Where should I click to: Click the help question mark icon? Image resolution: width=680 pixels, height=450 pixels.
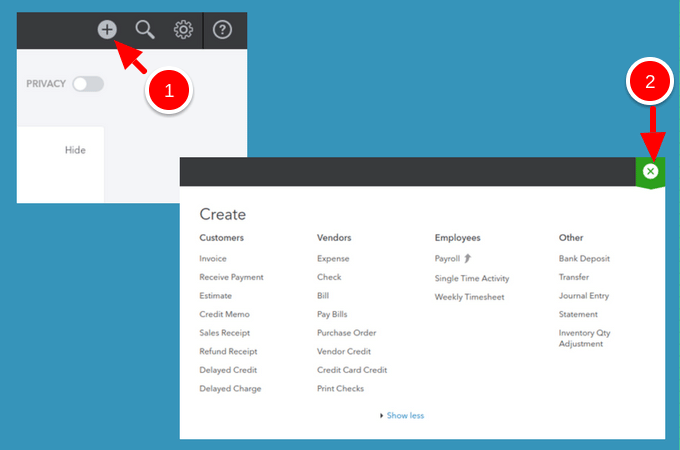coord(223,30)
